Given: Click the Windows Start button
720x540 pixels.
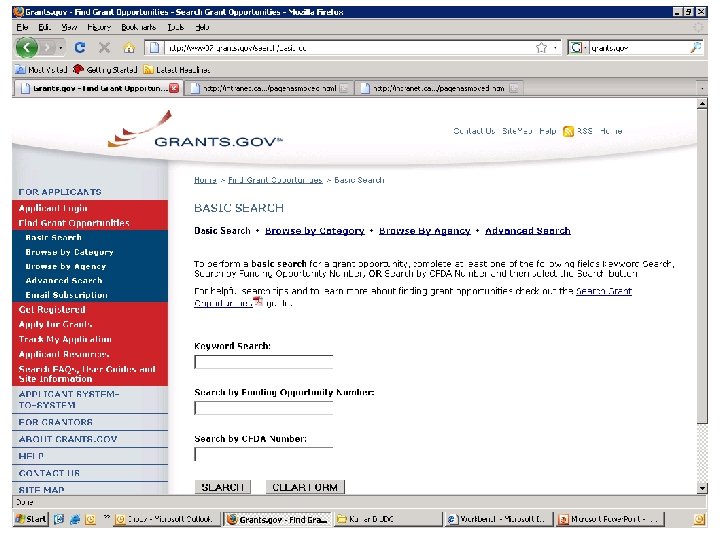Looking at the screenshot, I should click(31, 519).
